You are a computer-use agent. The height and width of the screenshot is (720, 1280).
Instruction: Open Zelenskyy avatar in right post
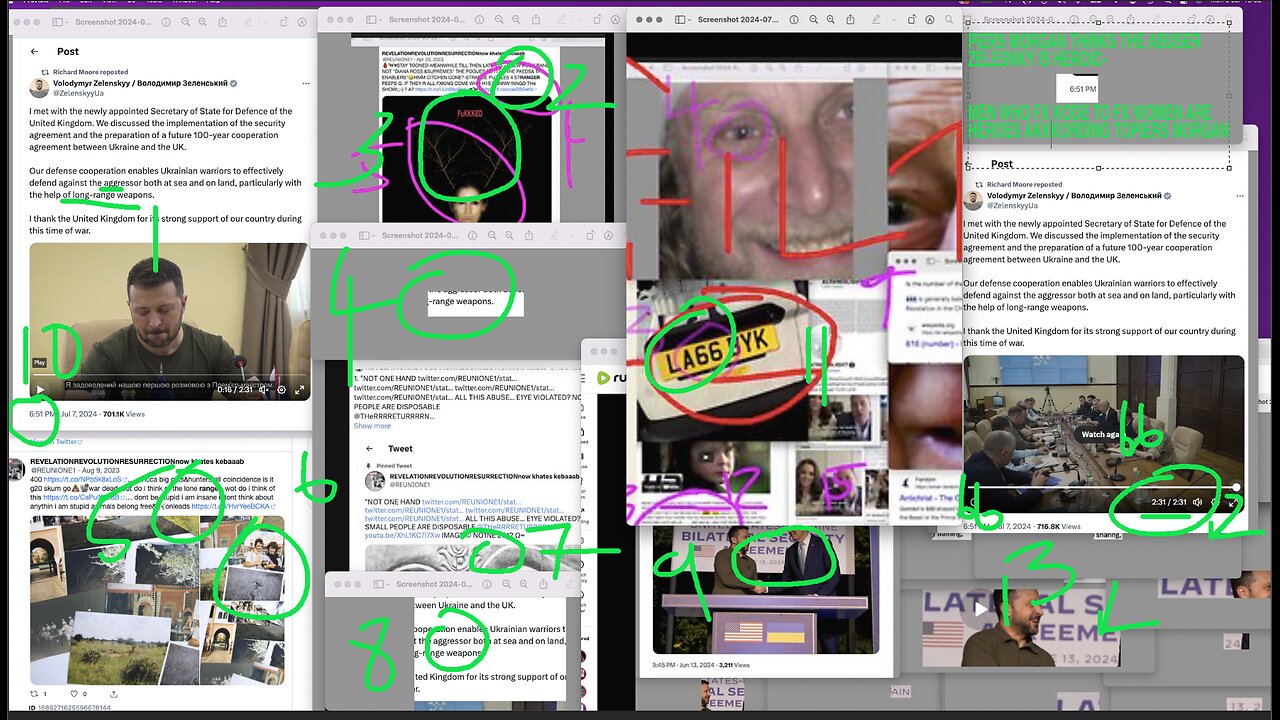(975, 200)
